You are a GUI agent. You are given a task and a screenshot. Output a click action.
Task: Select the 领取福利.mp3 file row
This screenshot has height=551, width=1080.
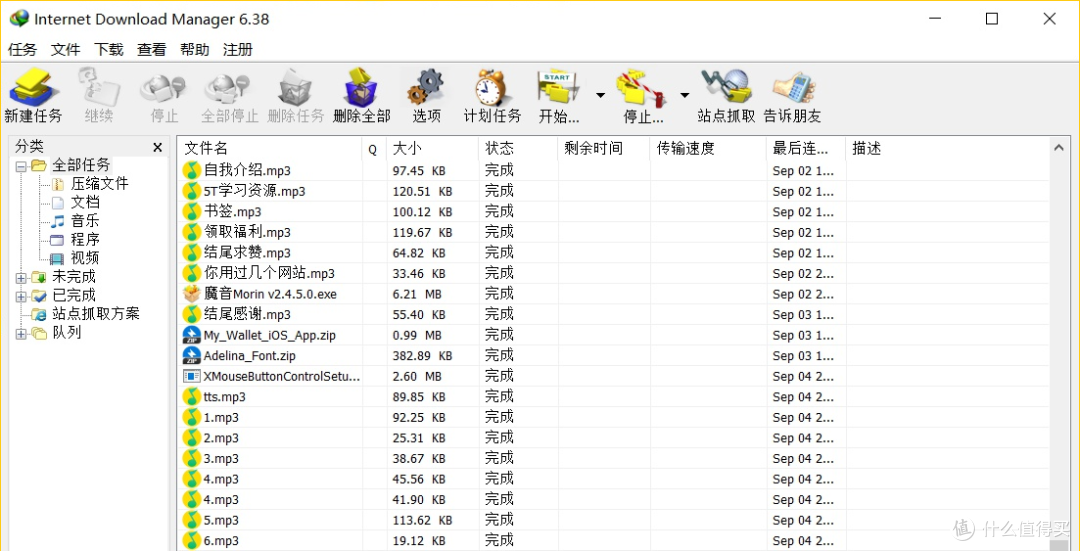(x=614, y=232)
